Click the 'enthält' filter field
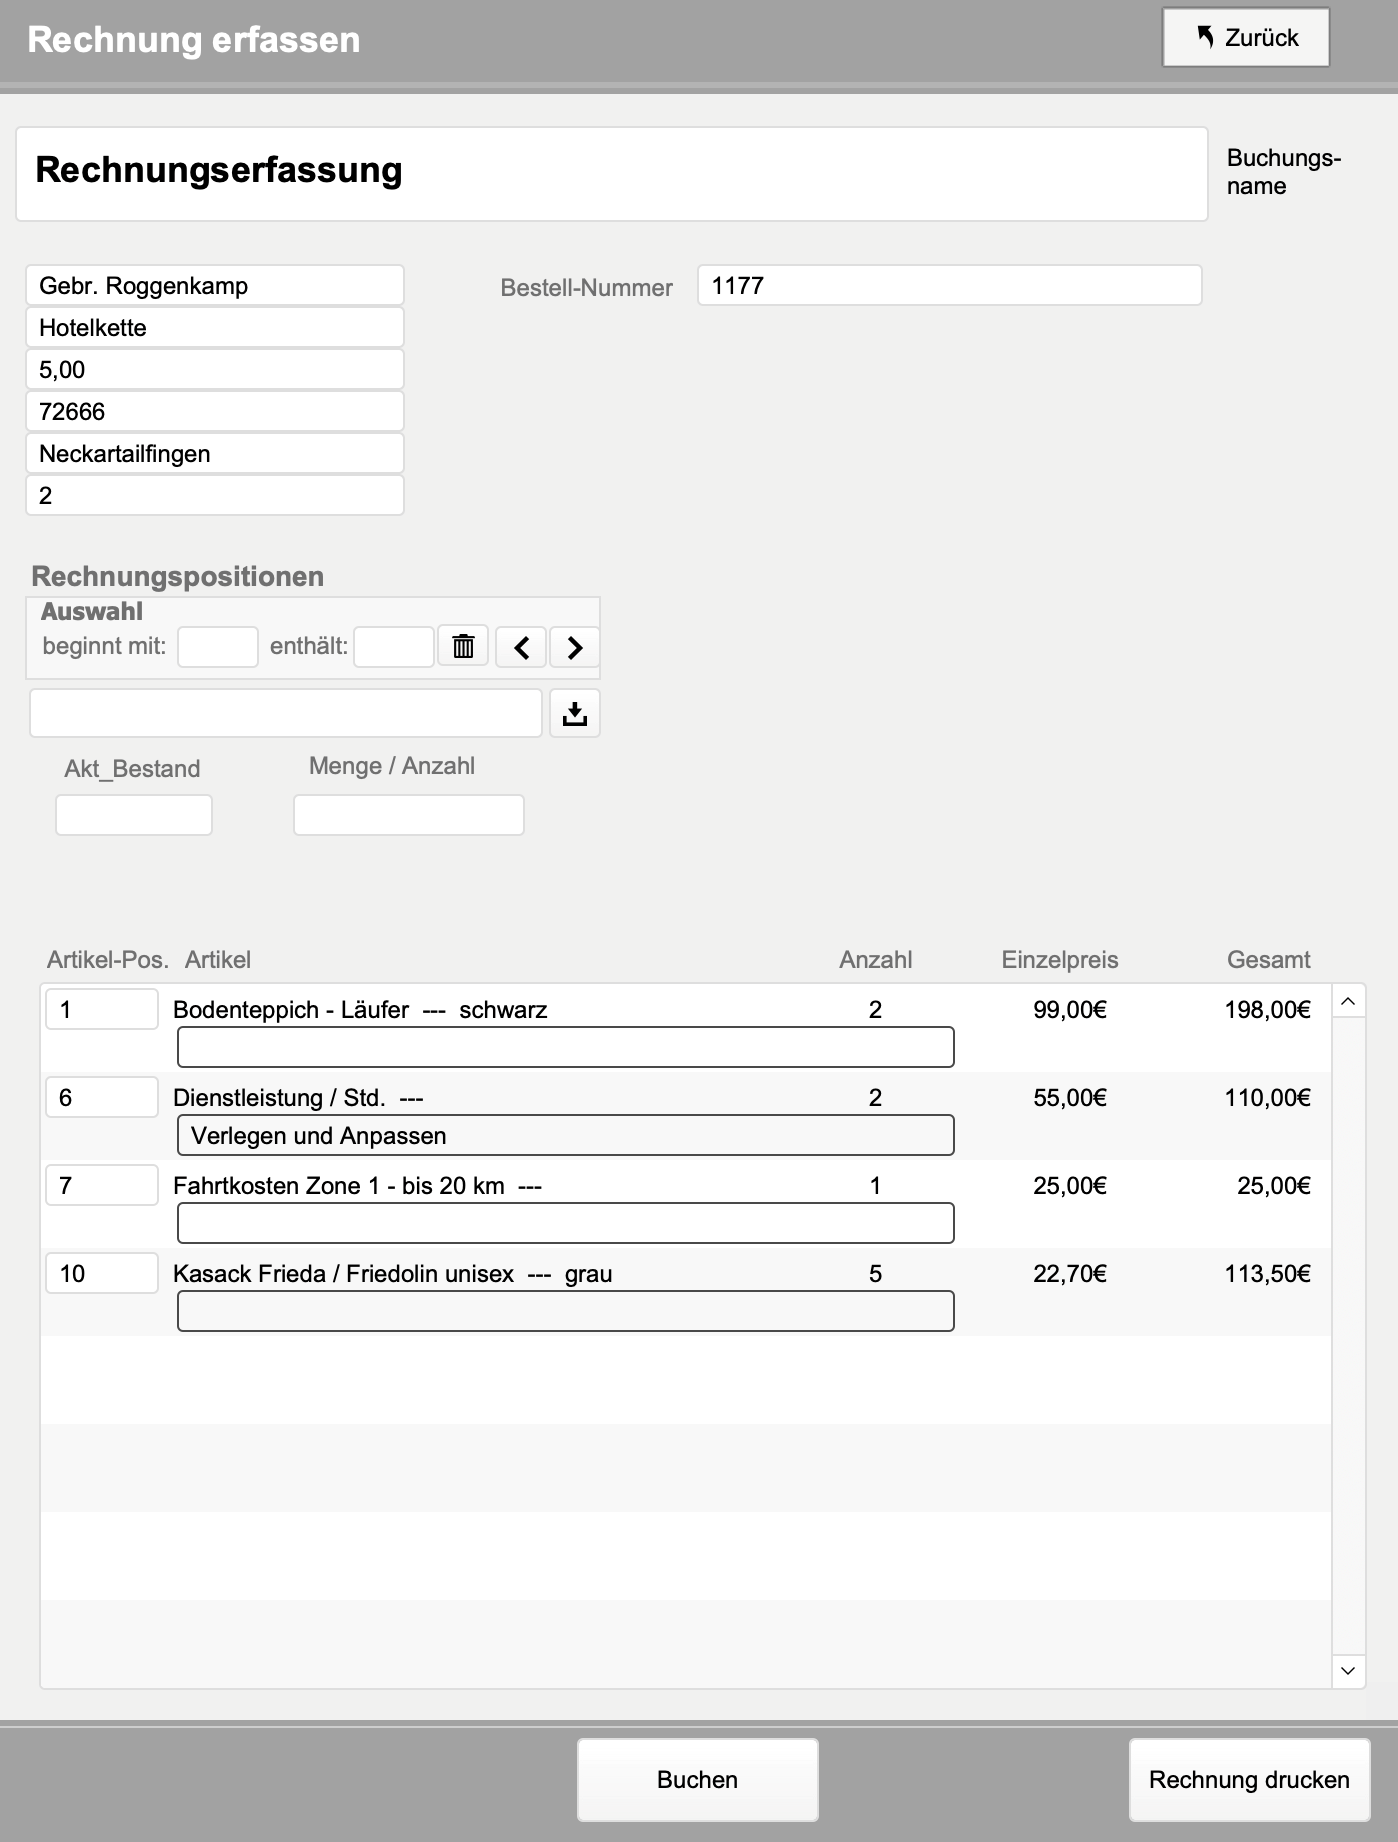Screen dimensions: 1398x1842 (x=394, y=647)
